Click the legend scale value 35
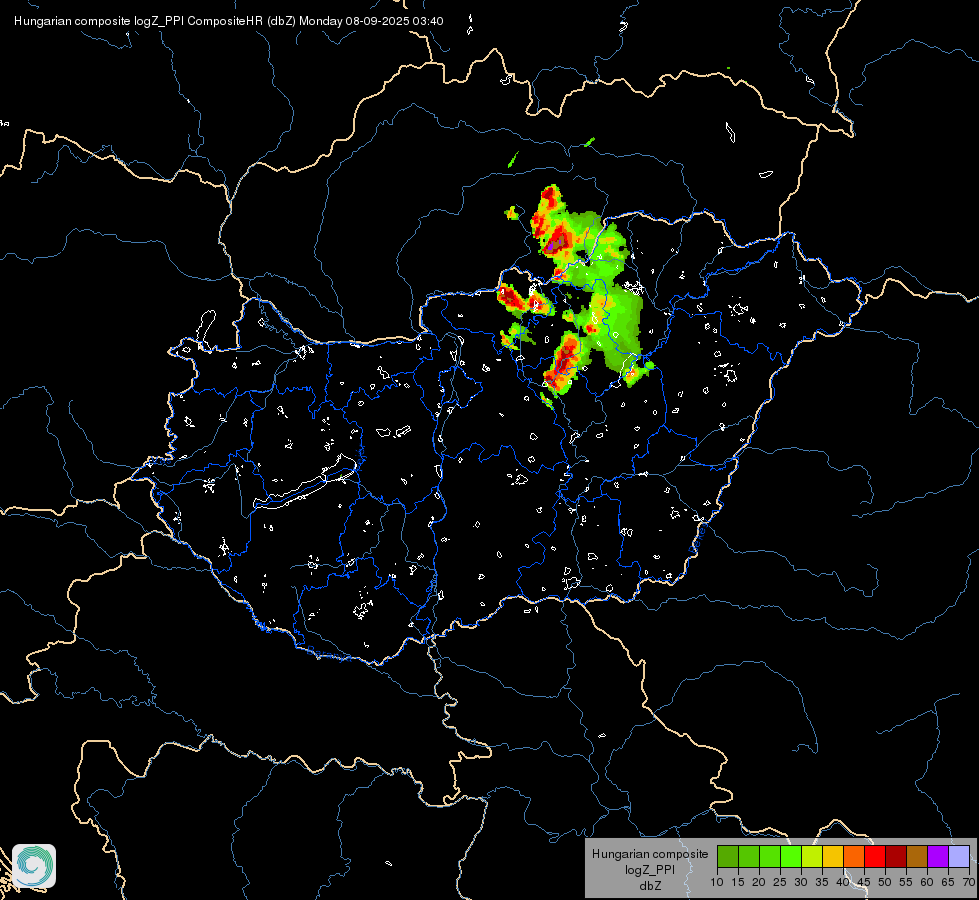979x900 pixels. [822, 883]
